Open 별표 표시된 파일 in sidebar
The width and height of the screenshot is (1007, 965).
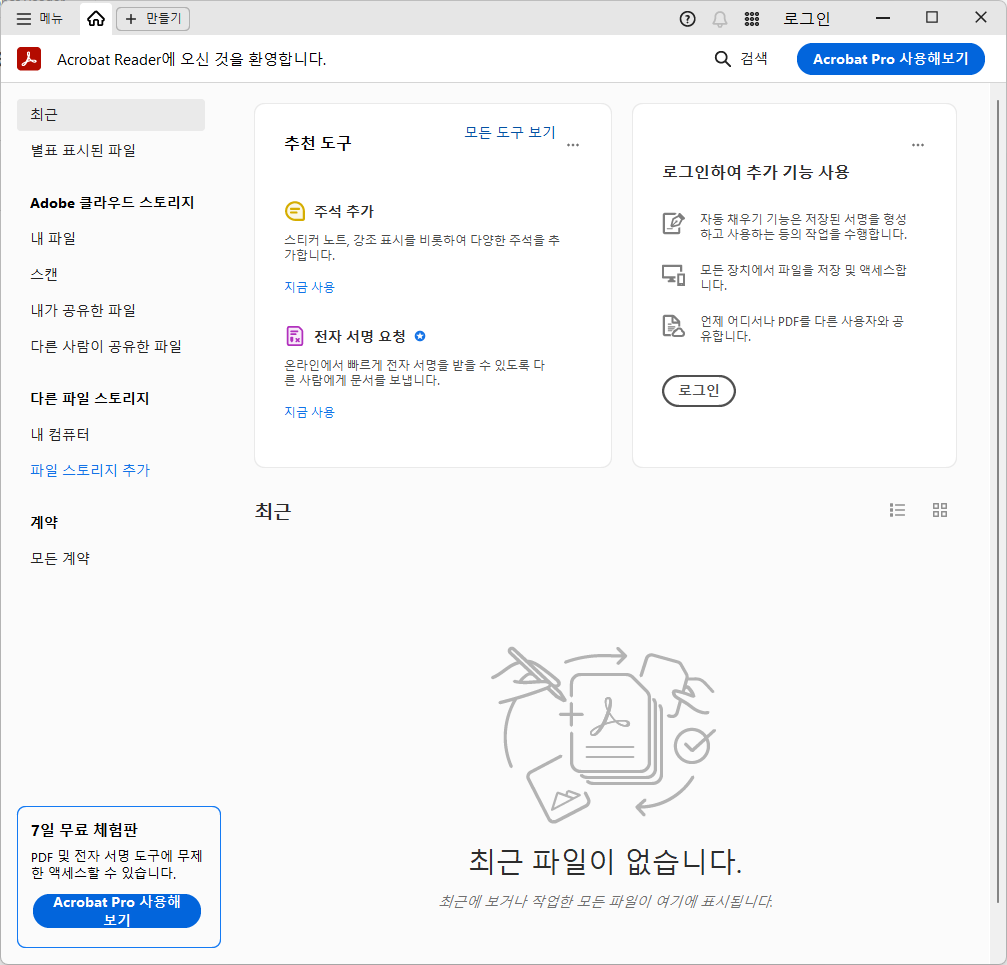(83, 150)
